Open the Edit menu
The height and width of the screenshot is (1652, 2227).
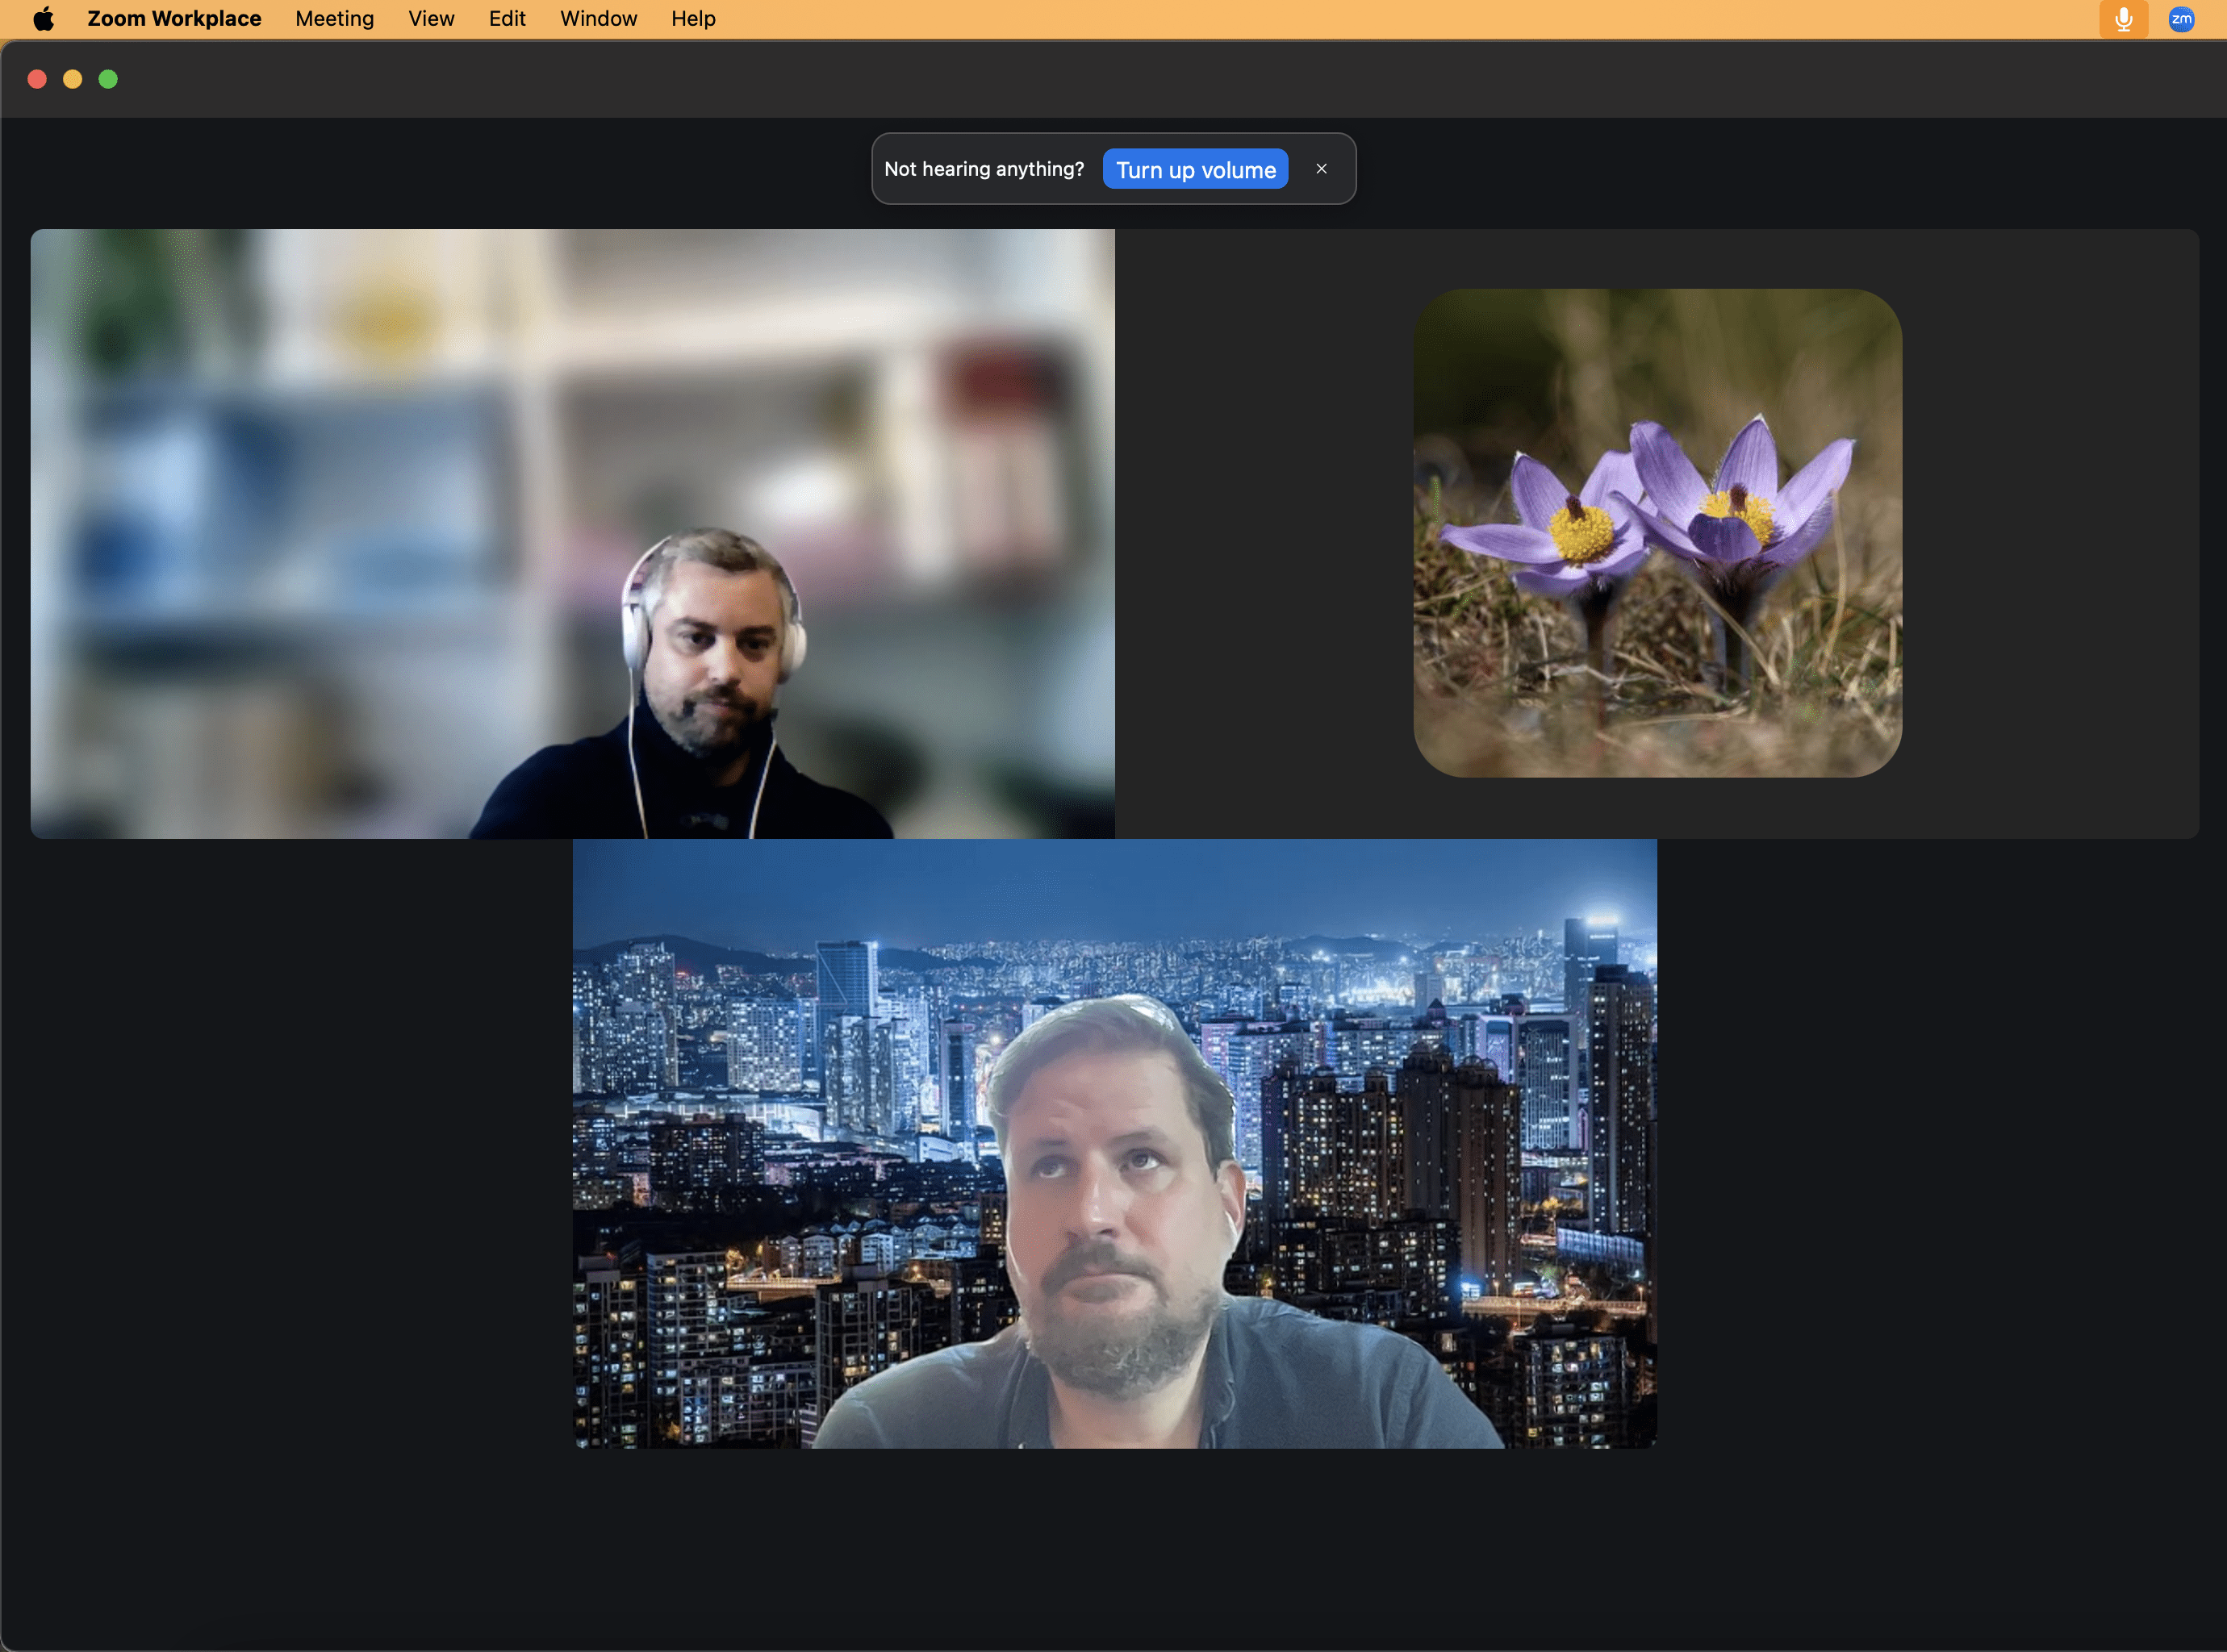[507, 19]
